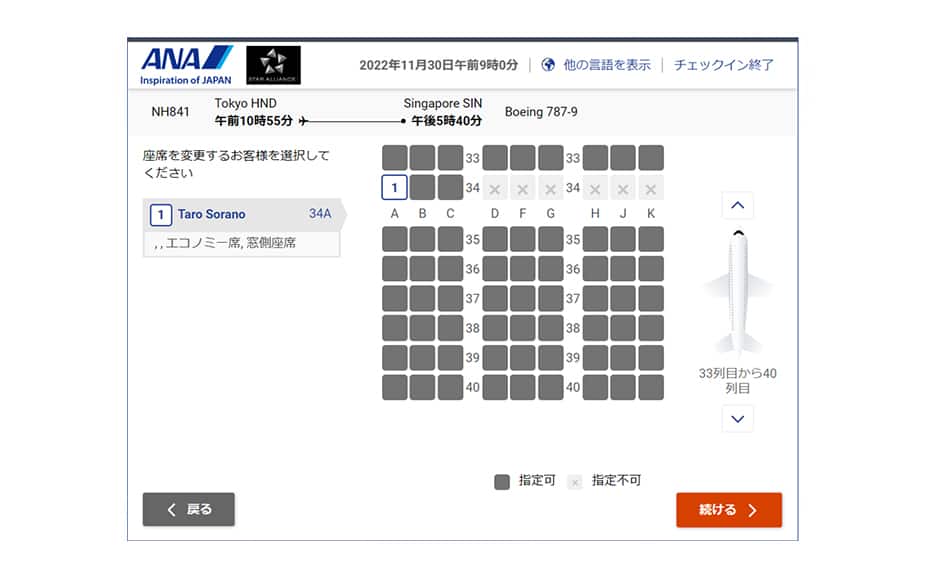Click the Star Alliance logo
Viewport: 930px width, 575px height.
[273, 65]
